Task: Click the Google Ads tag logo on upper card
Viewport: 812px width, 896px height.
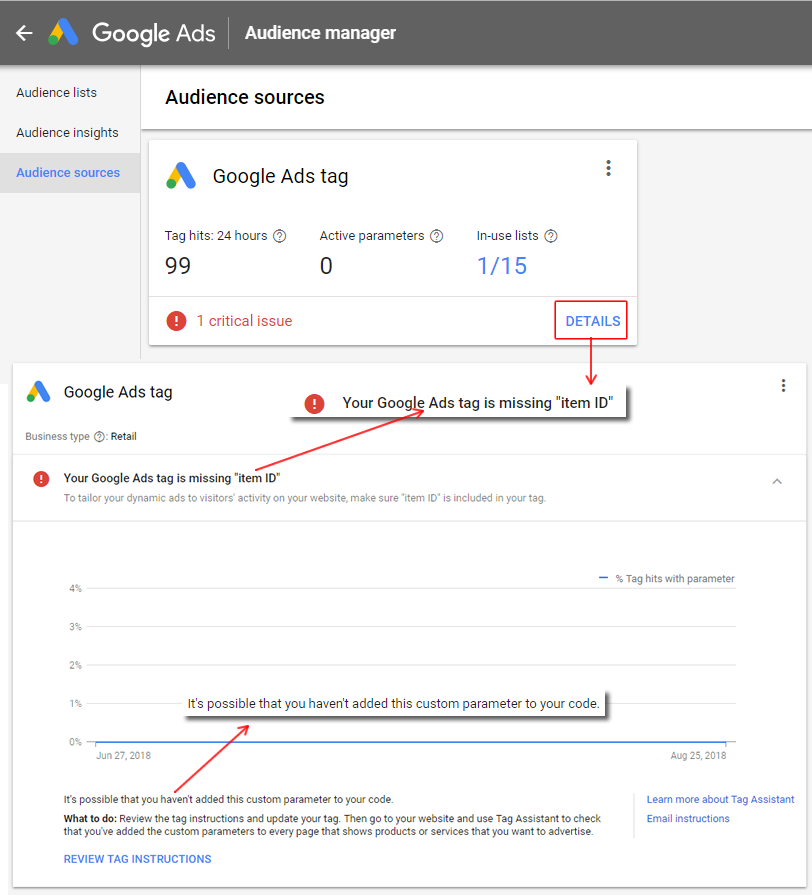Action: (x=181, y=175)
